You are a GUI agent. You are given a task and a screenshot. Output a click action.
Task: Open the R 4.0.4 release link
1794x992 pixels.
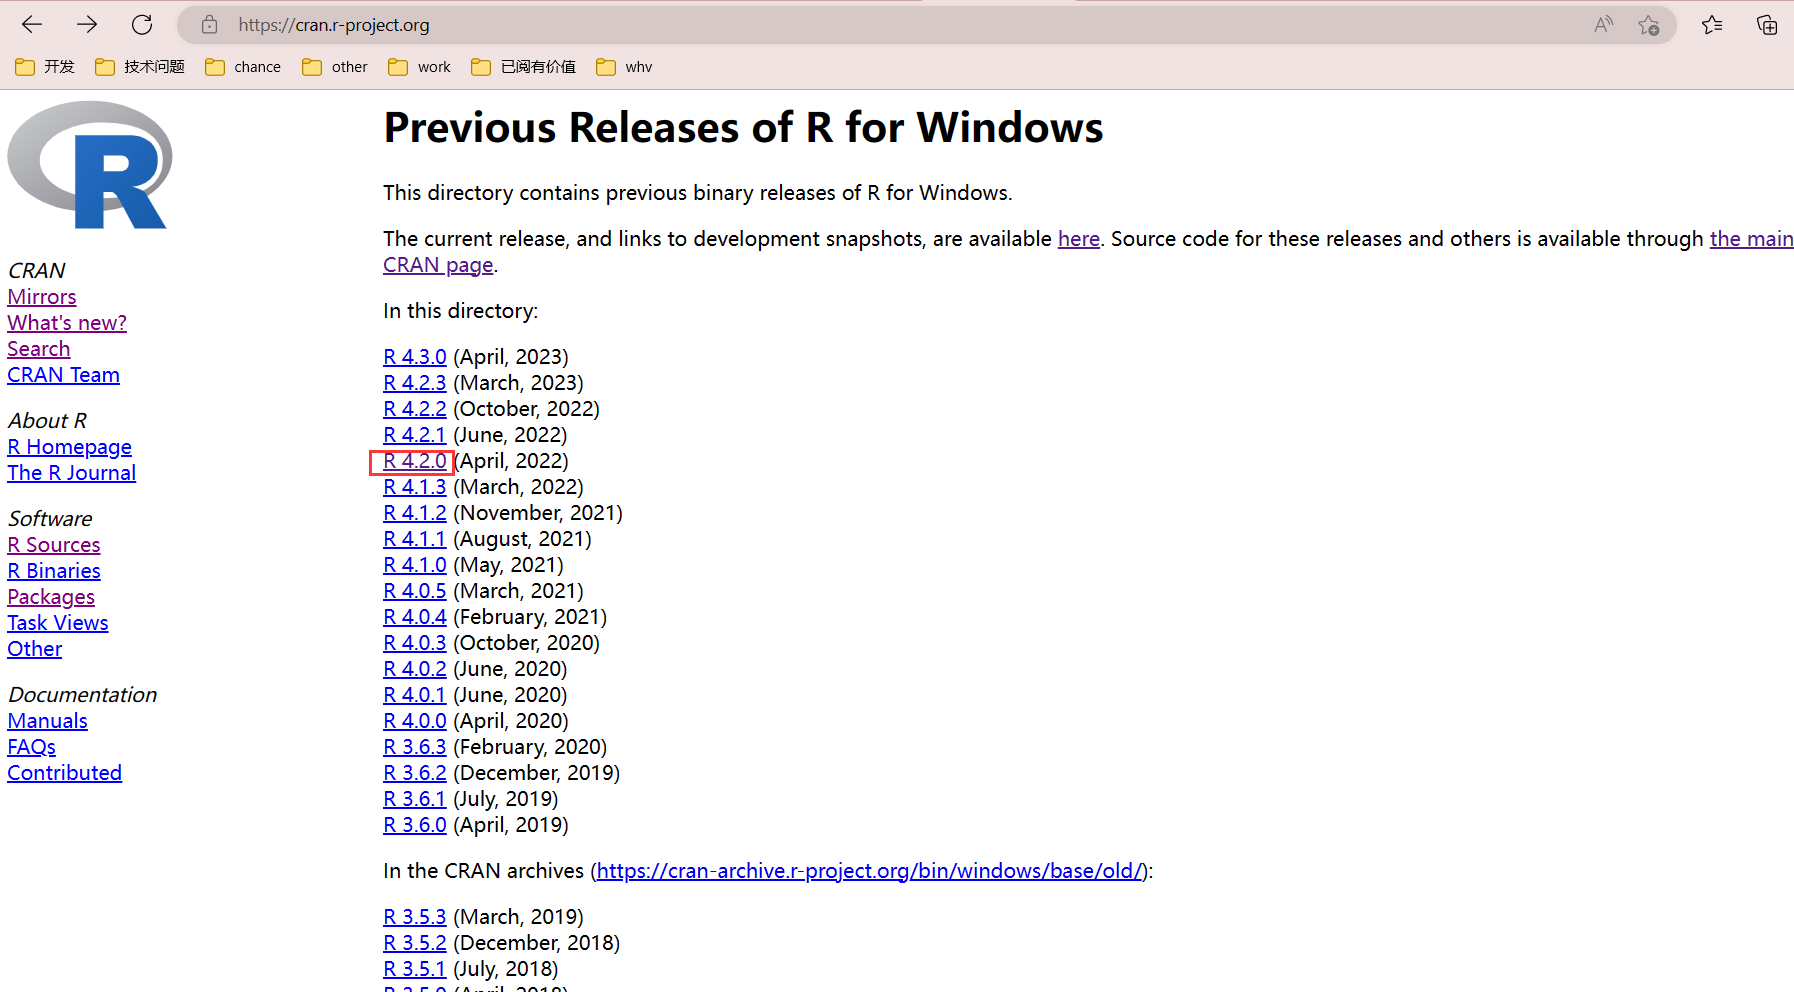(x=415, y=617)
